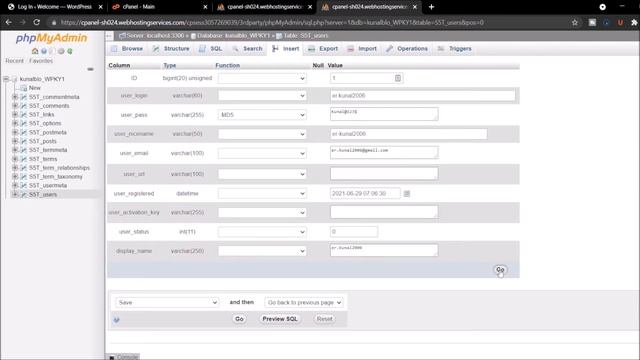This screenshot has width=640, height=360.
Task: Select SST_posts table in tree
Action: coord(42,141)
